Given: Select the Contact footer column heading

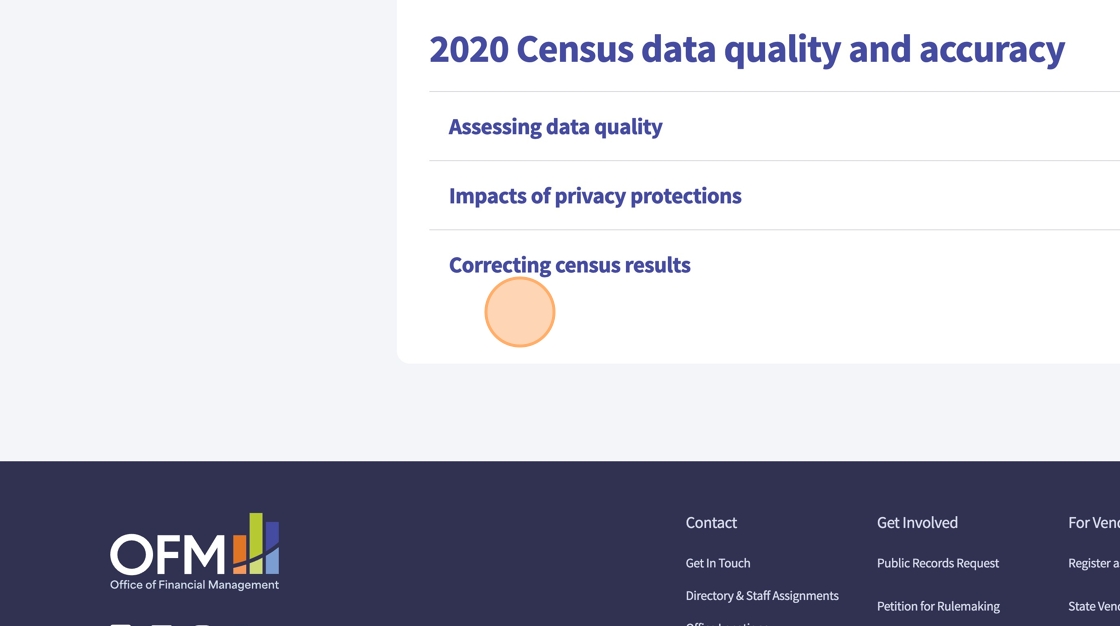Looking at the screenshot, I should 711,522.
